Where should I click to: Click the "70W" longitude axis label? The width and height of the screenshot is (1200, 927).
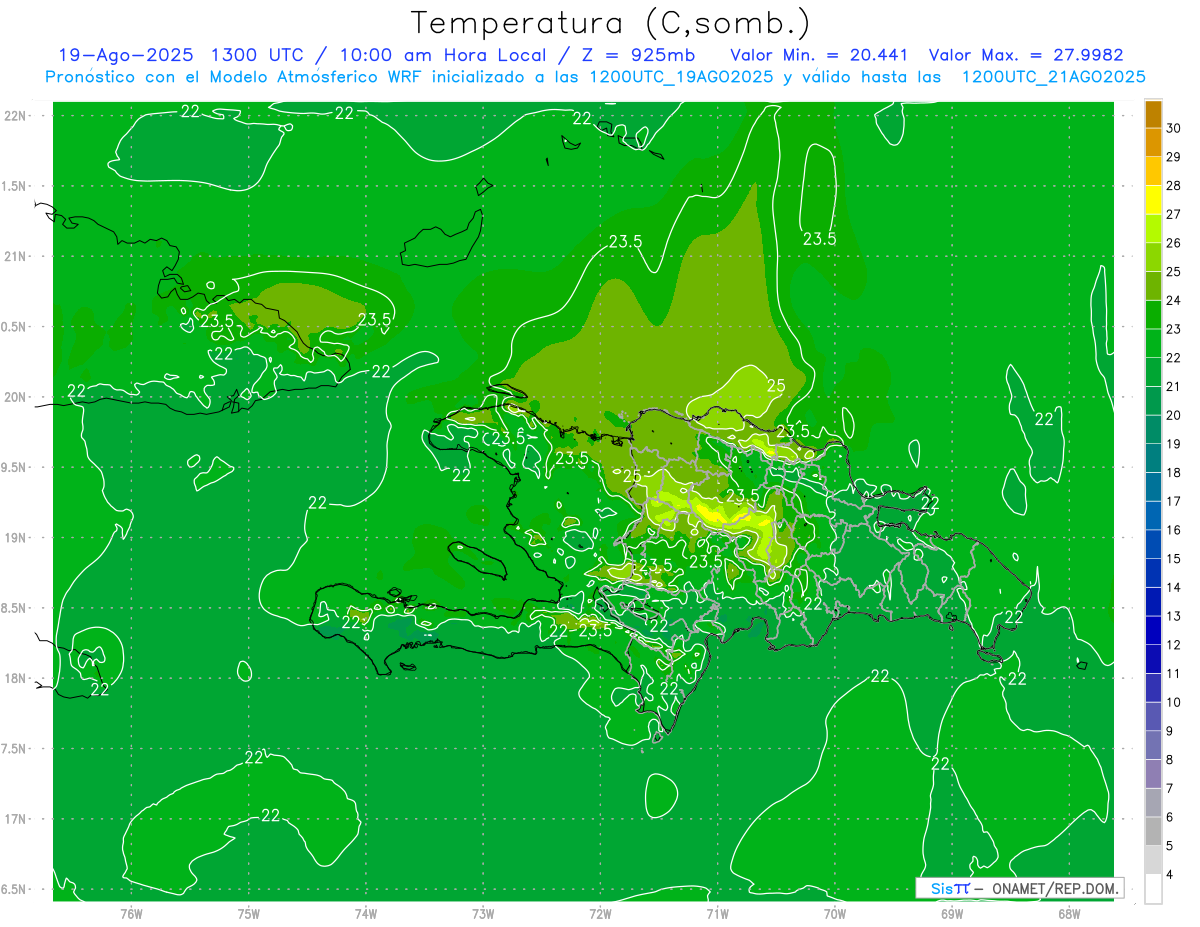point(834,914)
